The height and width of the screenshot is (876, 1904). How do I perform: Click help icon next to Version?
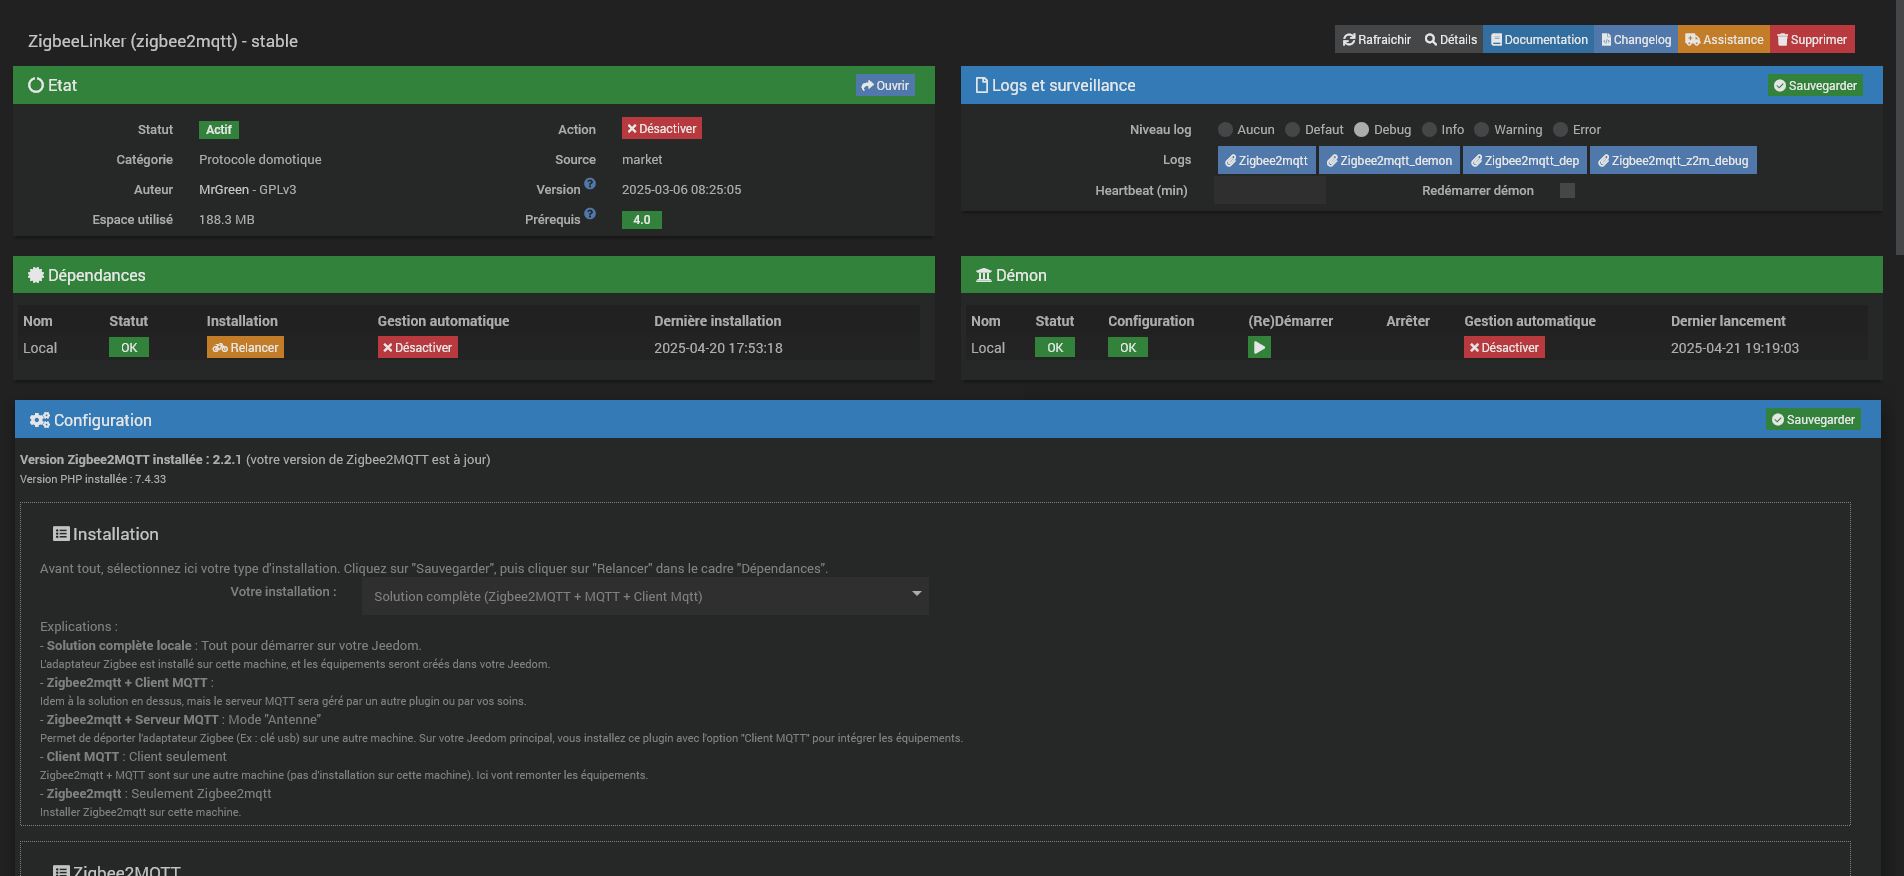(x=590, y=184)
